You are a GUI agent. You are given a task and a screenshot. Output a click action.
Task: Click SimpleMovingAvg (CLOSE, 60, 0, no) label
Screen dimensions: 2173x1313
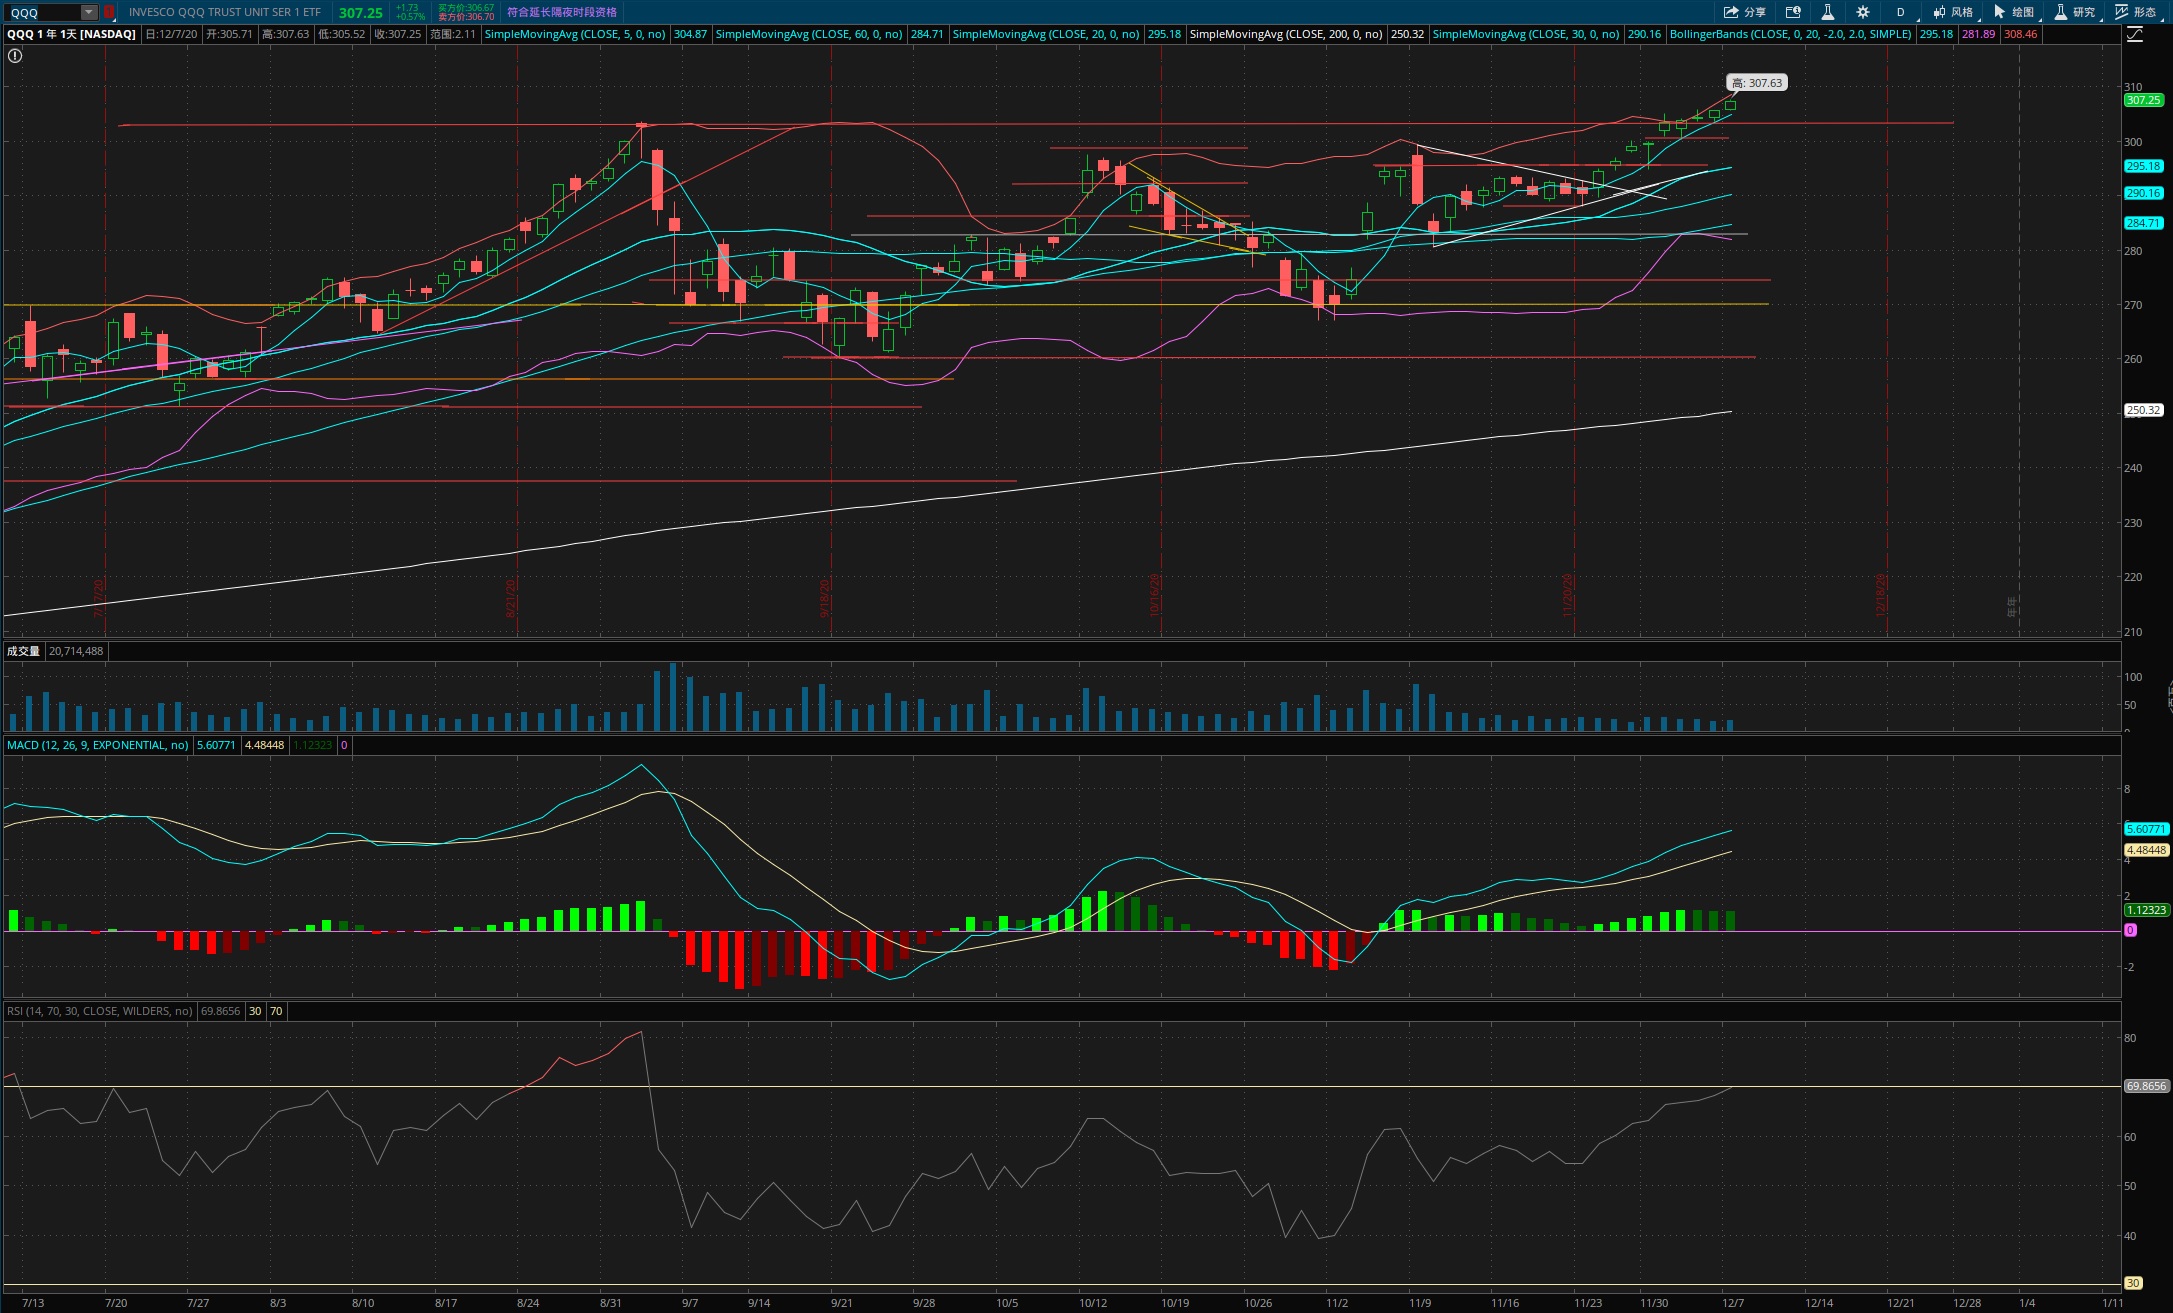click(x=809, y=34)
